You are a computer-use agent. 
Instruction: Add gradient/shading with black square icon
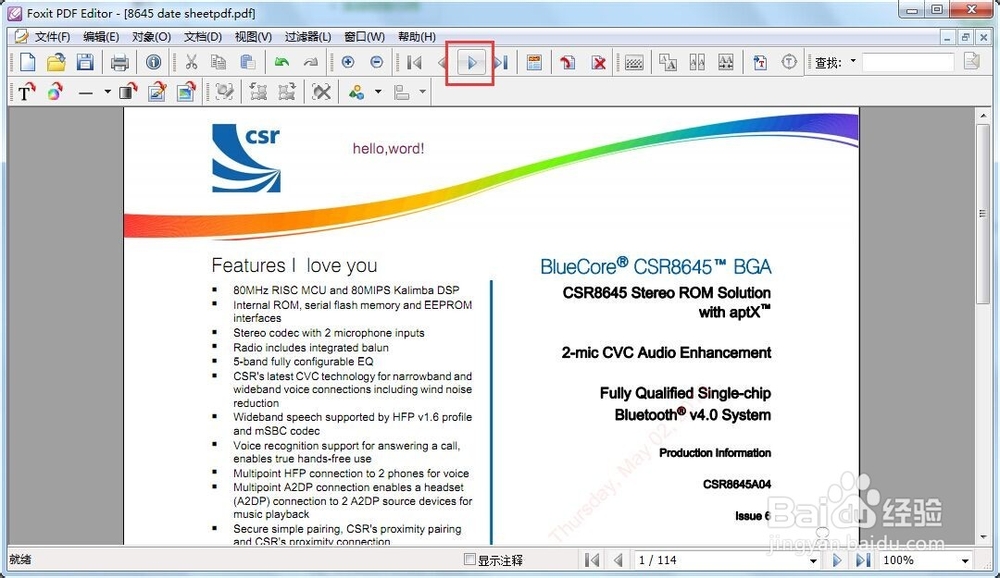click(x=128, y=93)
